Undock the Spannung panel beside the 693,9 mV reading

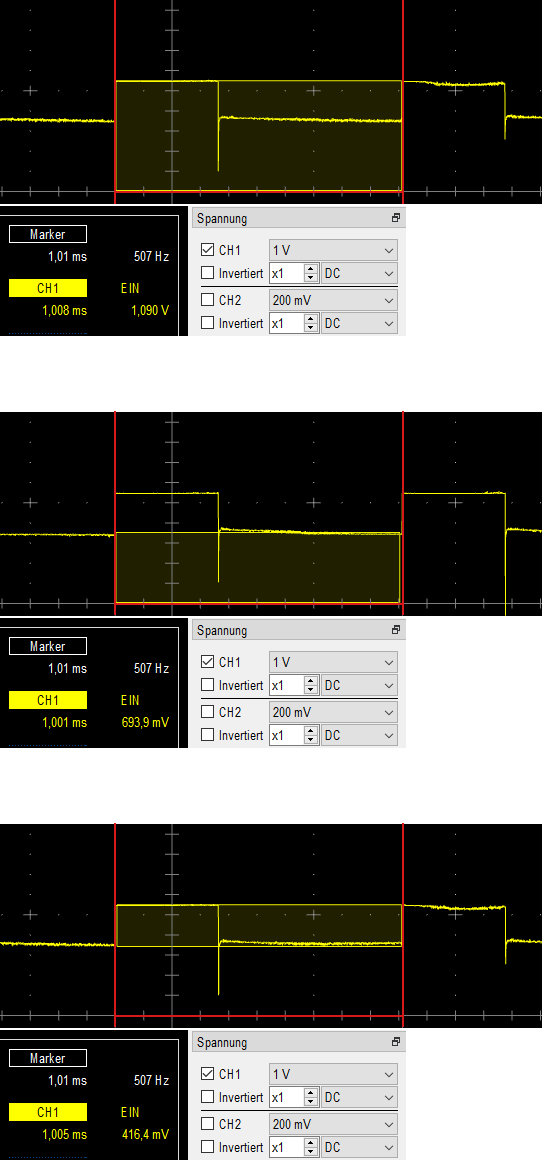[396, 630]
